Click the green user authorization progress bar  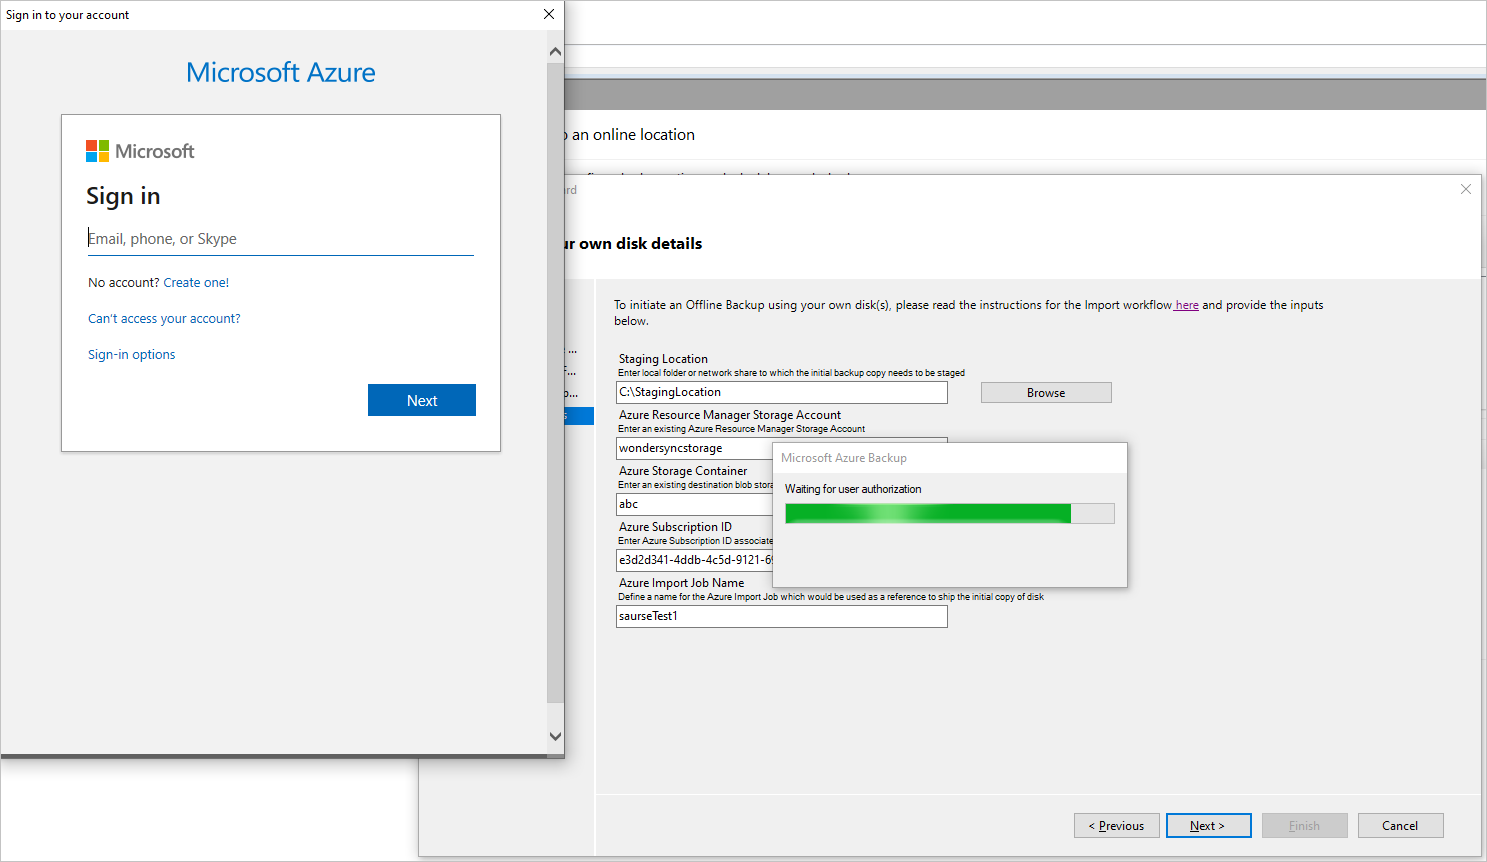tap(926, 513)
